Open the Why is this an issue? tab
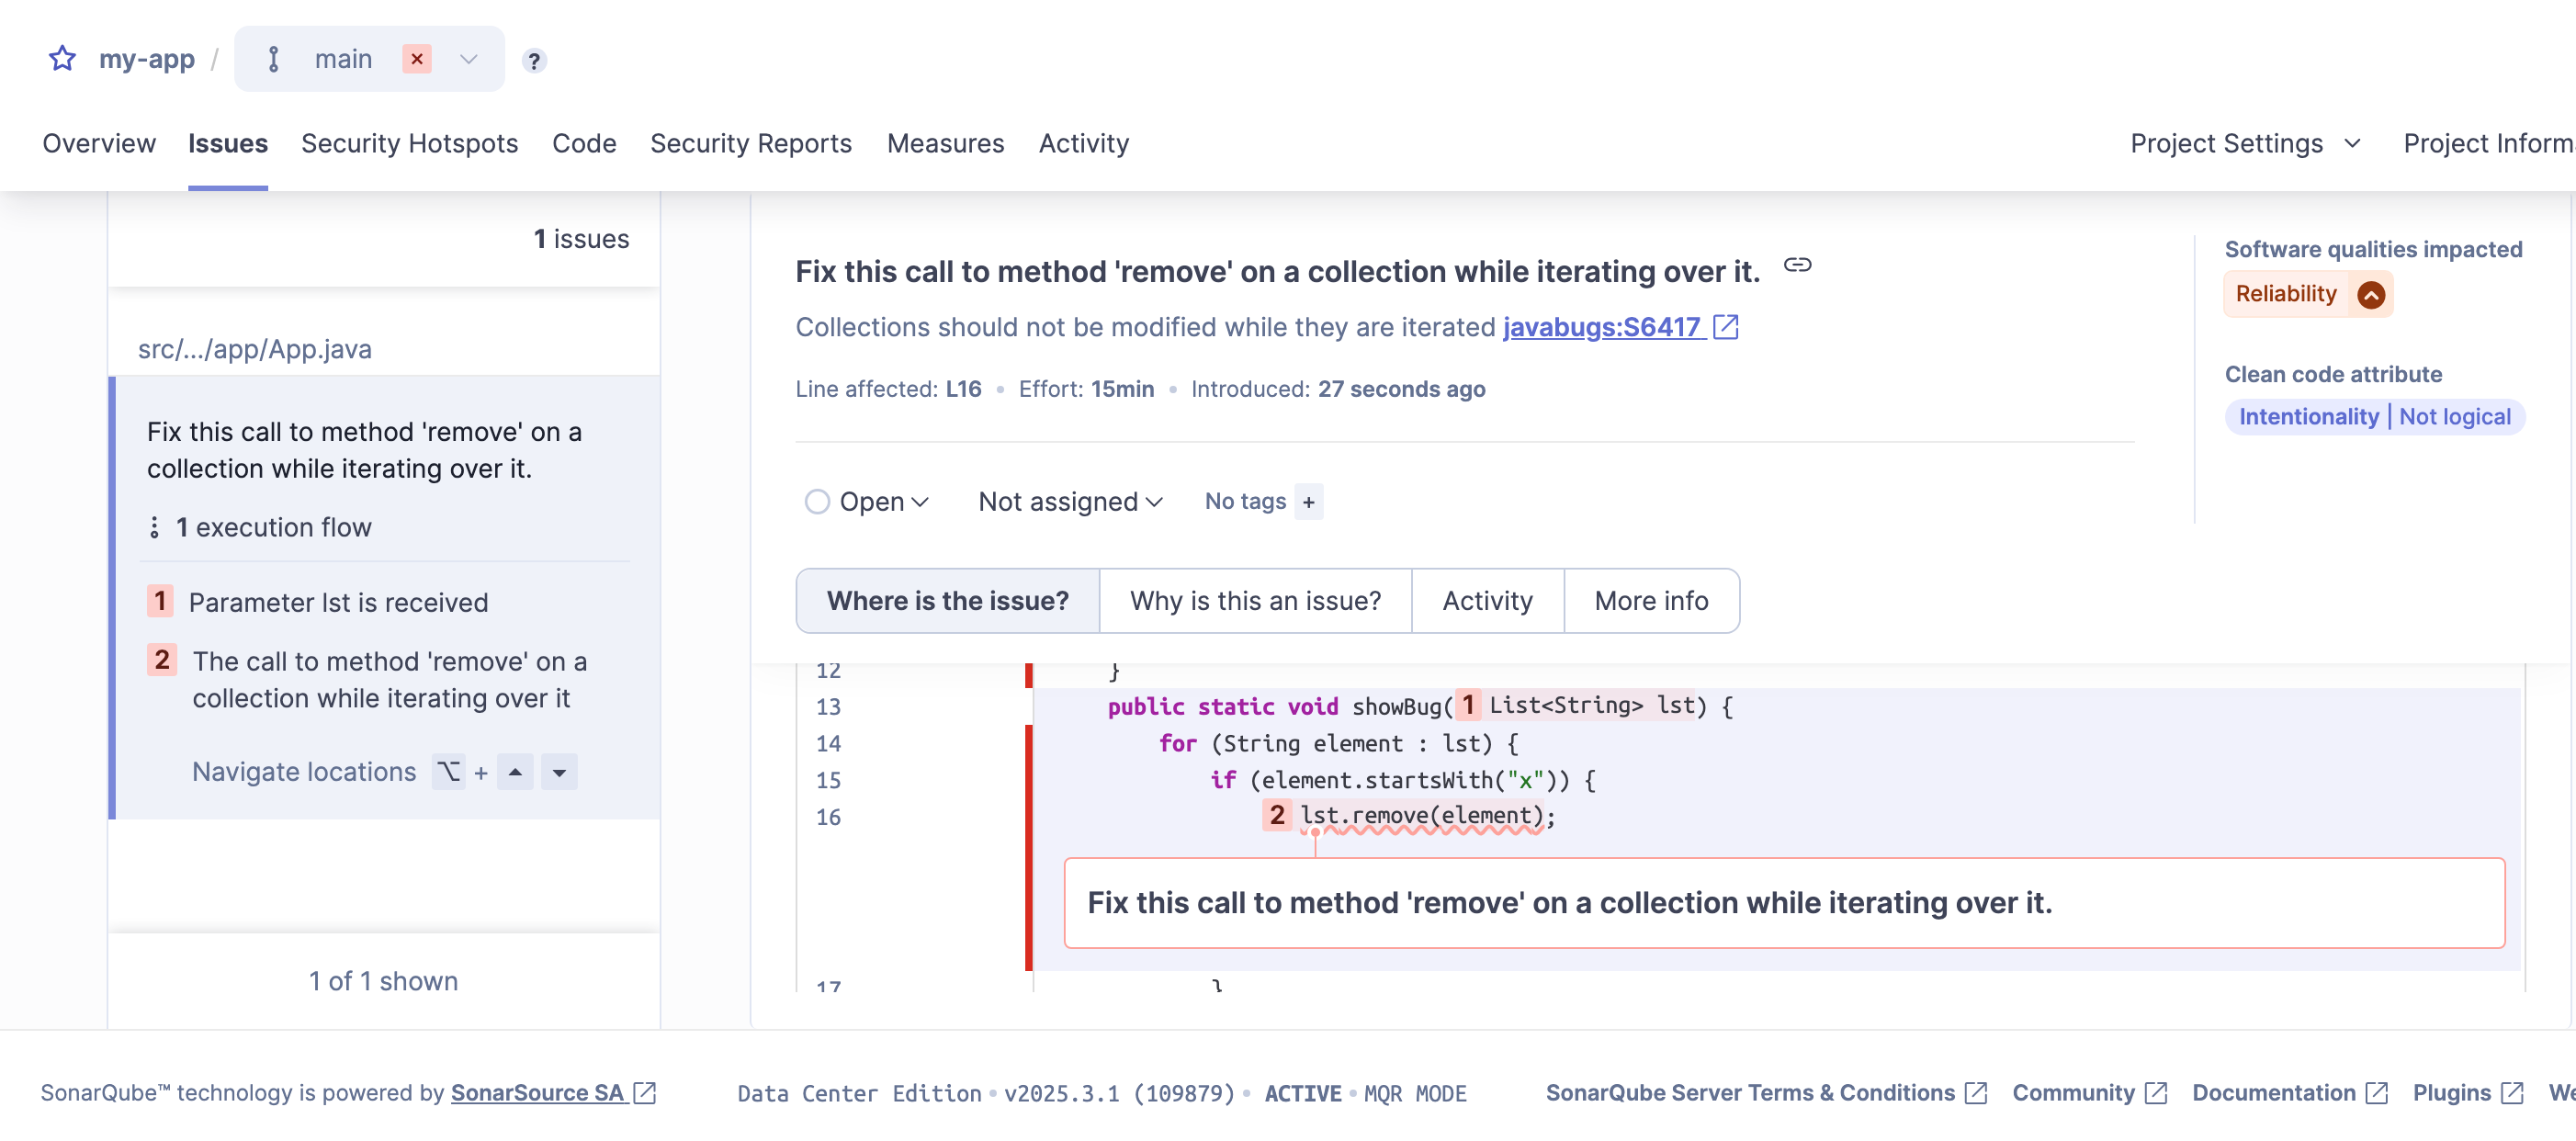This screenshot has width=2576, height=1141. (x=1254, y=600)
